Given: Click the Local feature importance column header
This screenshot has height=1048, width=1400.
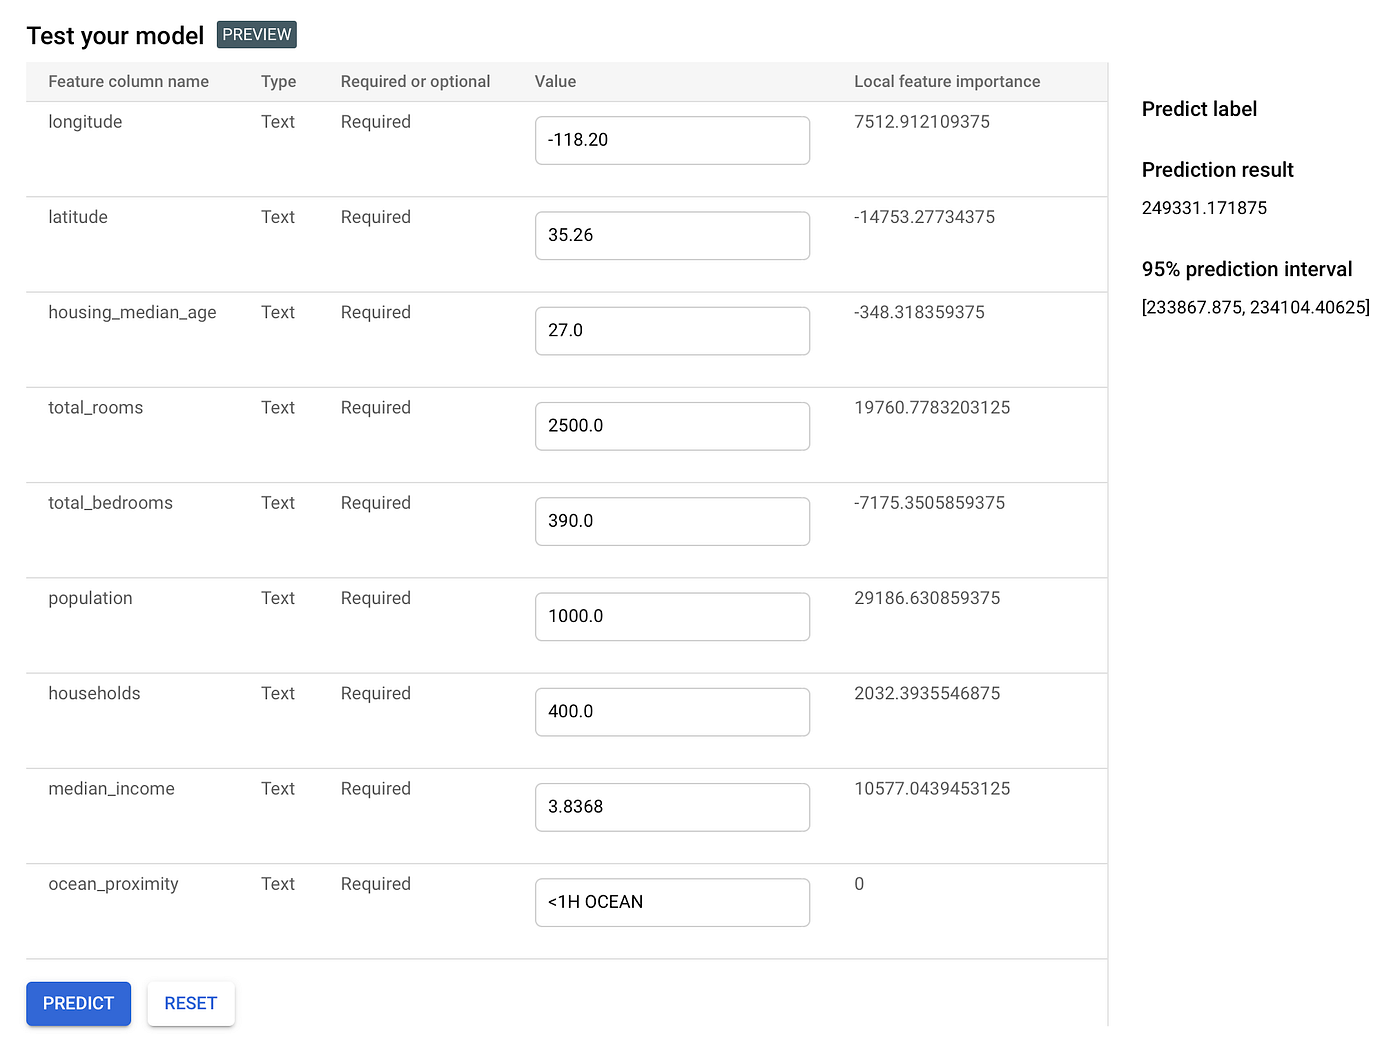Looking at the screenshot, I should (x=946, y=81).
